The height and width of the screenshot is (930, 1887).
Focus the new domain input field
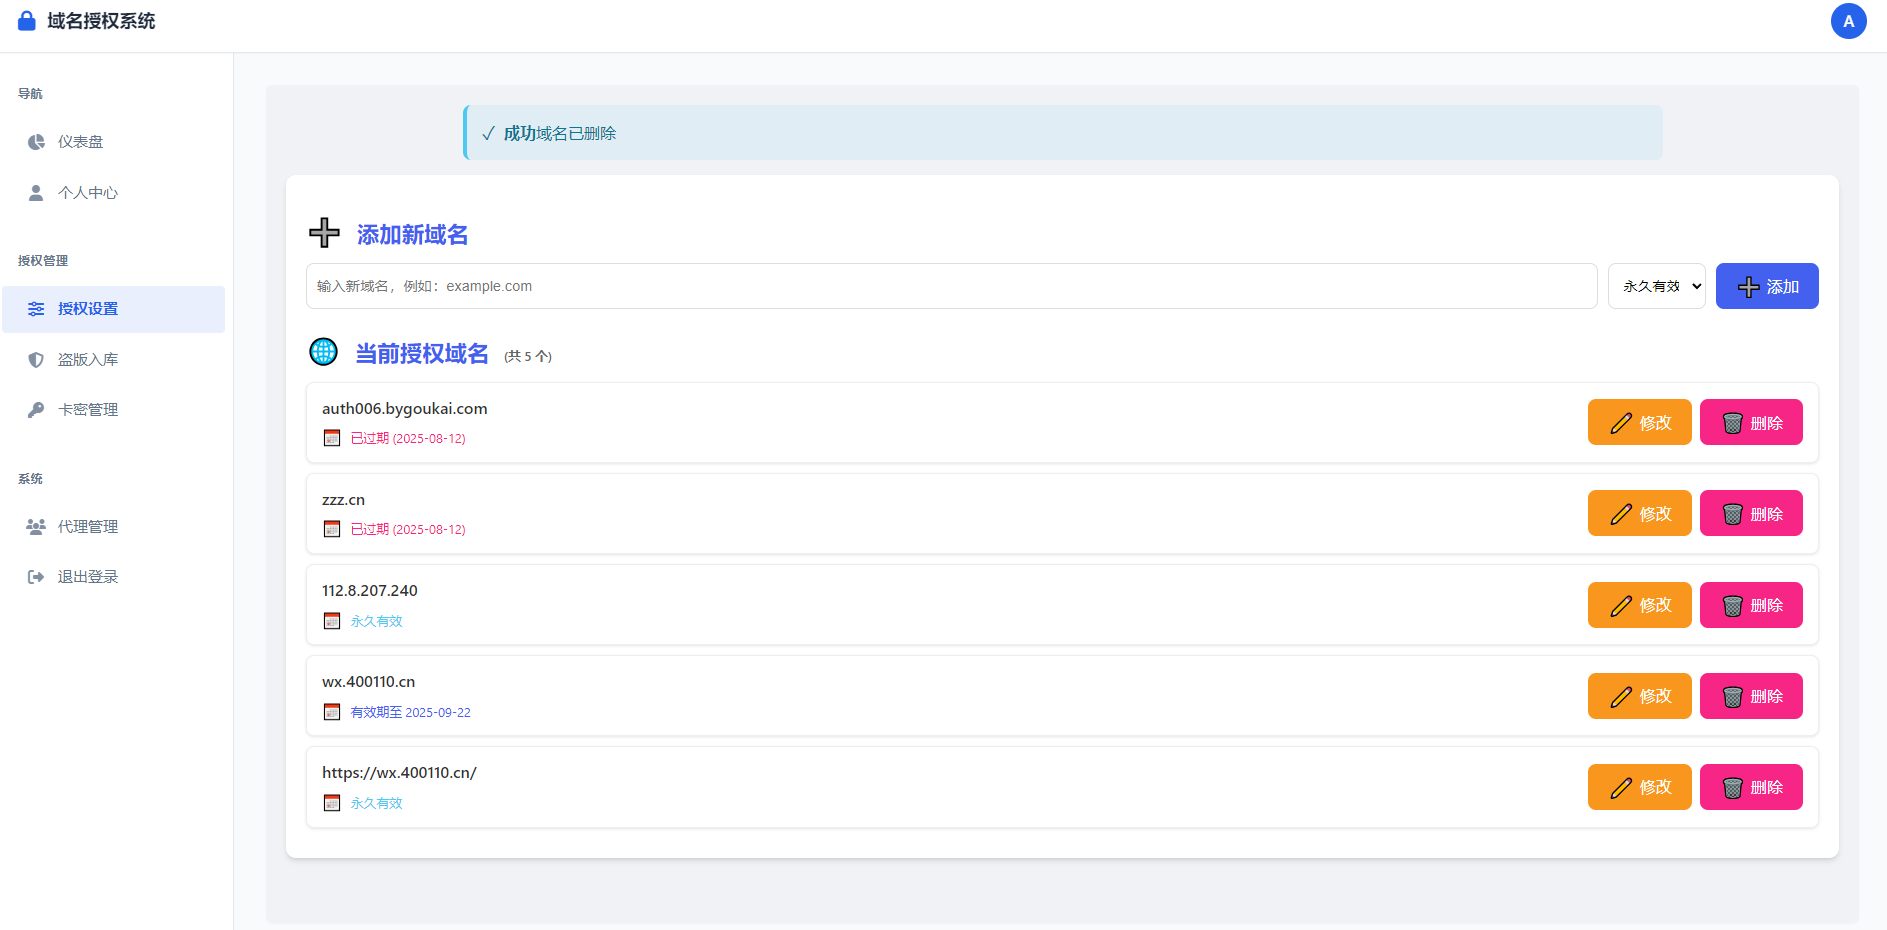pyautogui.click(x=950, y=286)
